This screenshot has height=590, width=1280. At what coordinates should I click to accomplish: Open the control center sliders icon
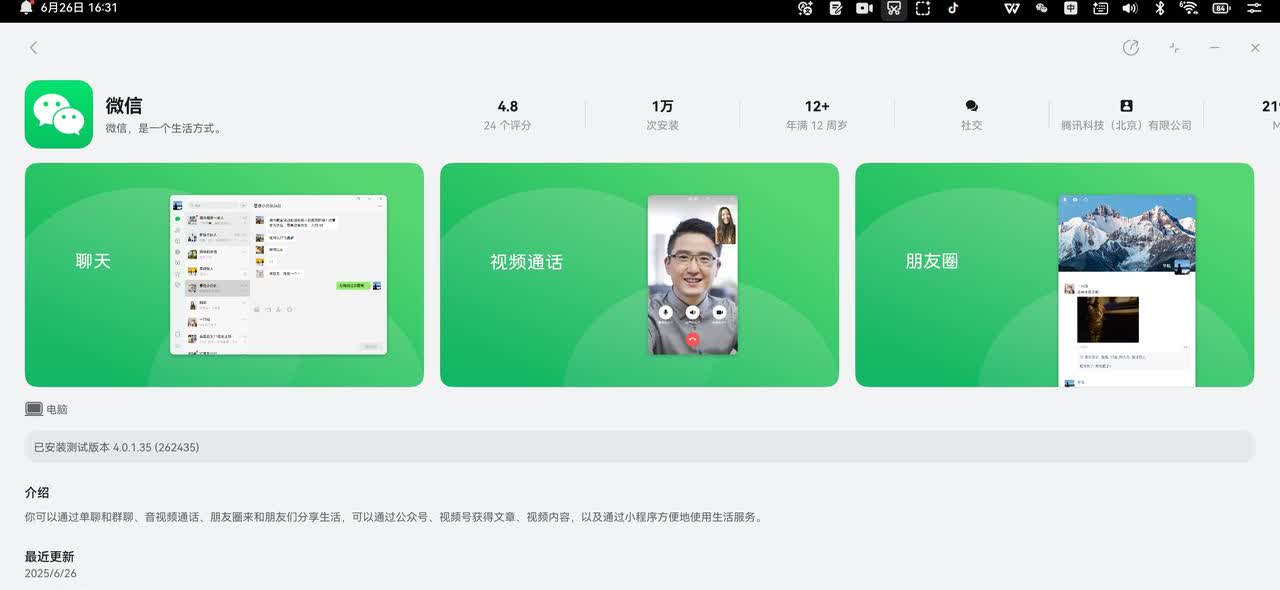[1254, 8]
